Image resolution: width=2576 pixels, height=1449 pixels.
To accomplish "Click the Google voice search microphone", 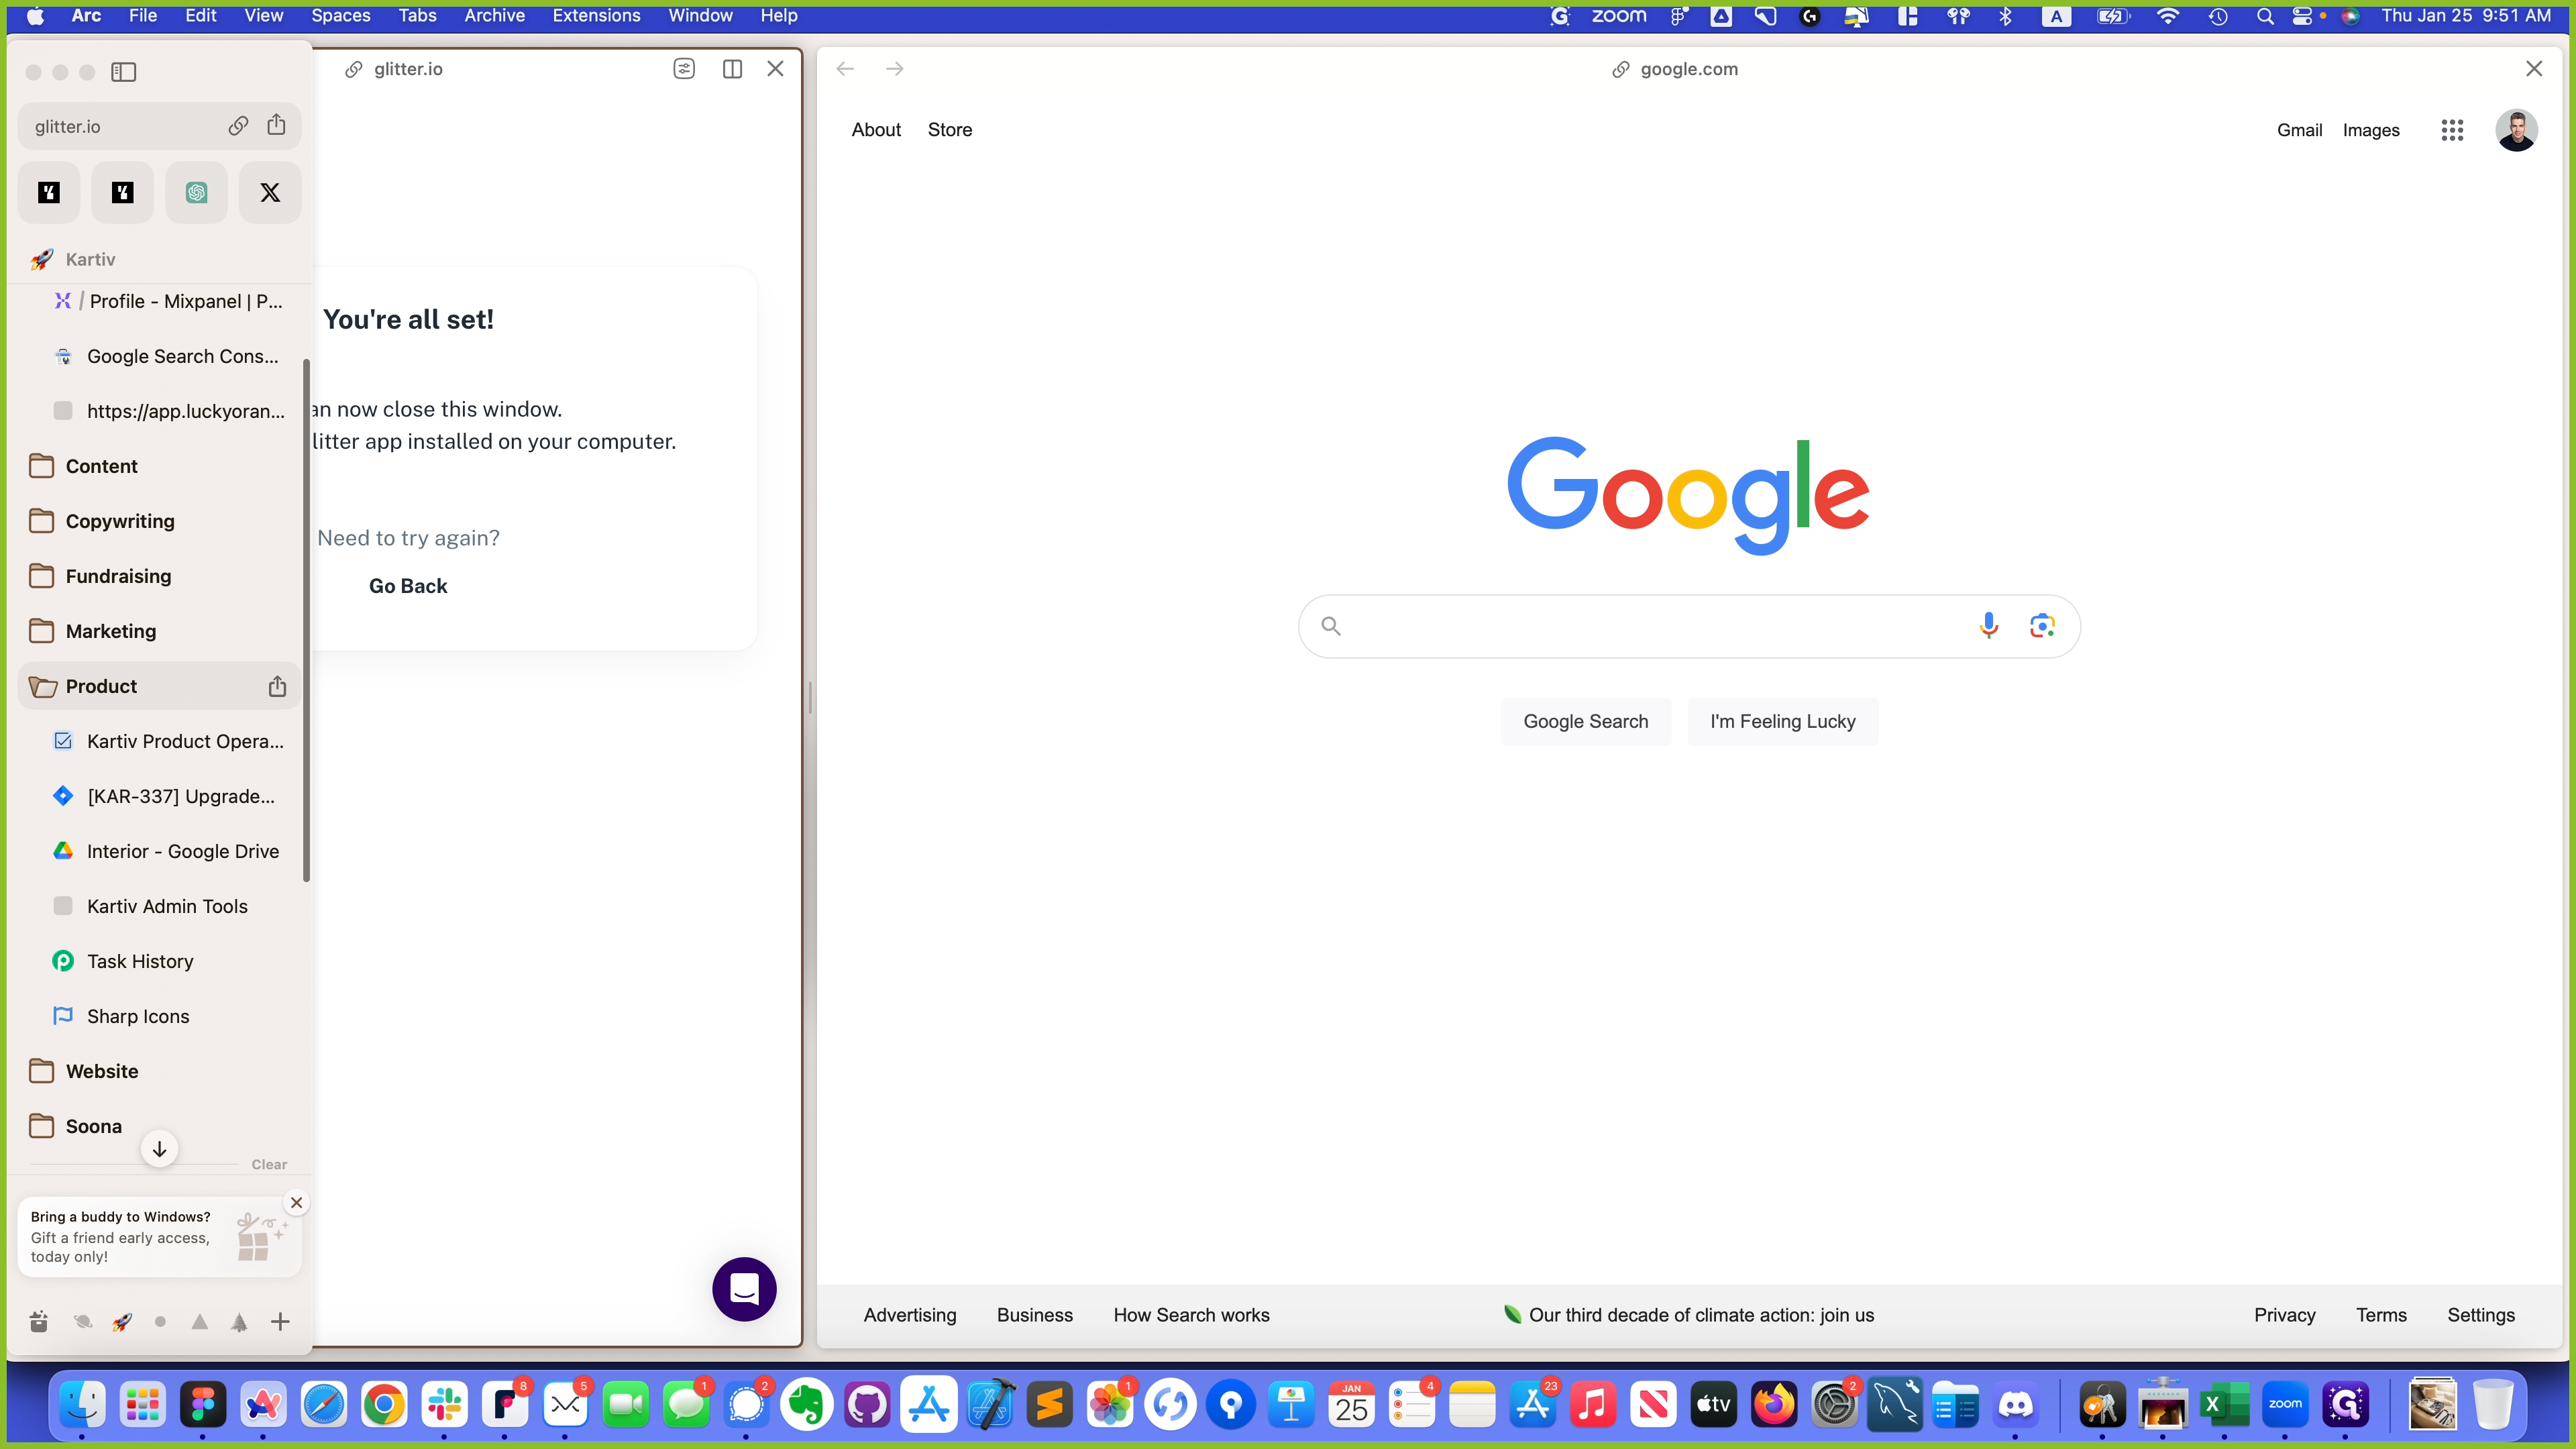I will click(x=1988, y=625).
